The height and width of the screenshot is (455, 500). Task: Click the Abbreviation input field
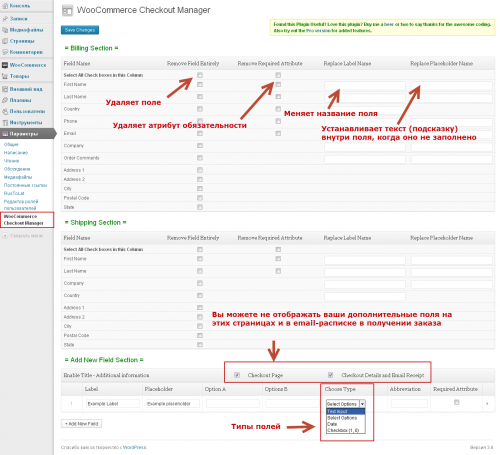409,404
